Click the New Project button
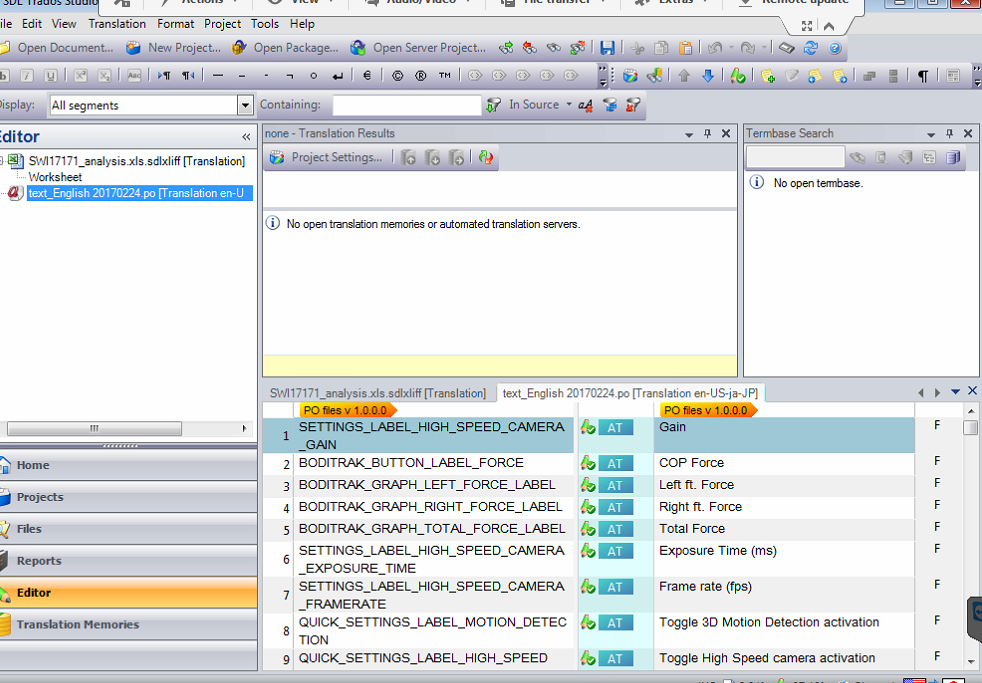Viewport: 982px width, 683px height. [174, 48]
